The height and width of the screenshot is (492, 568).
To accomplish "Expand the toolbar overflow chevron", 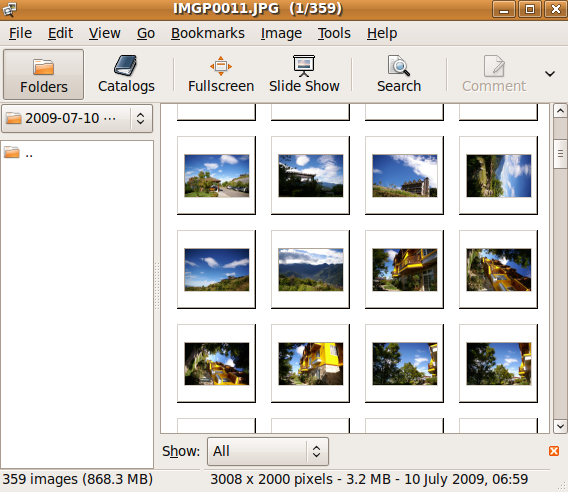I will pyautogui.click(x=550, y=74).
